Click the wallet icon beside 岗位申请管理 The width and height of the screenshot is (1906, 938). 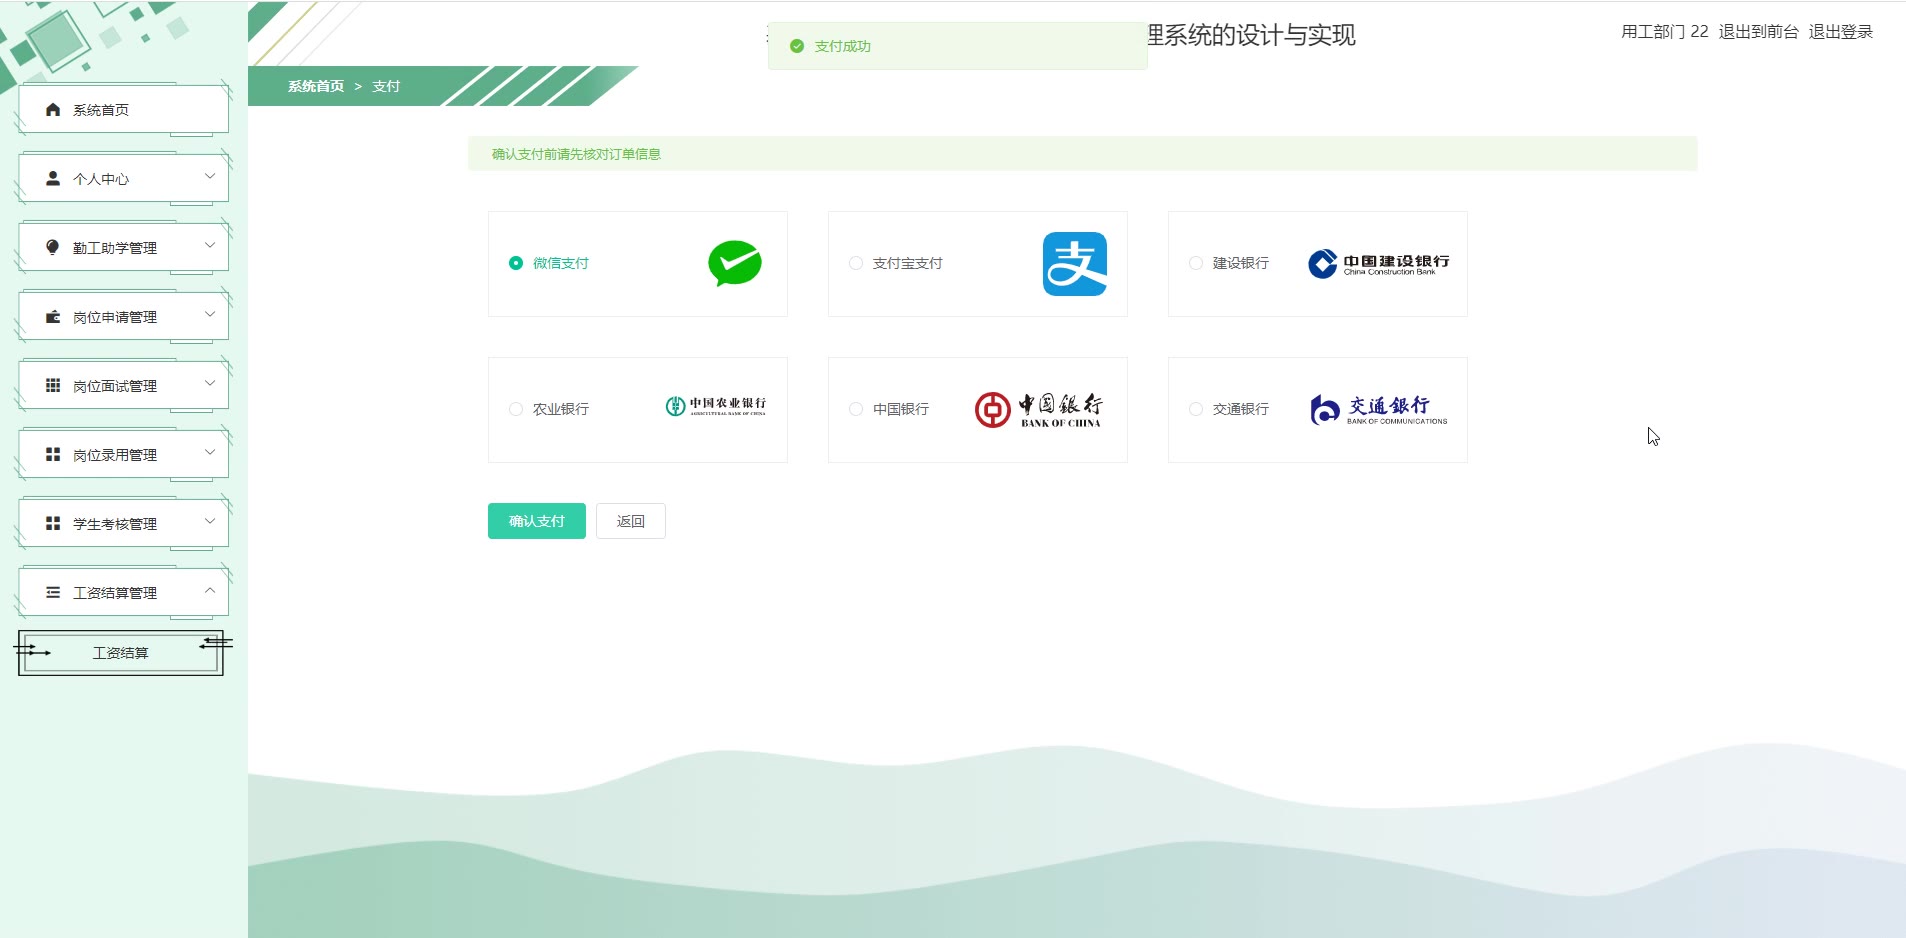coord(53,317)
